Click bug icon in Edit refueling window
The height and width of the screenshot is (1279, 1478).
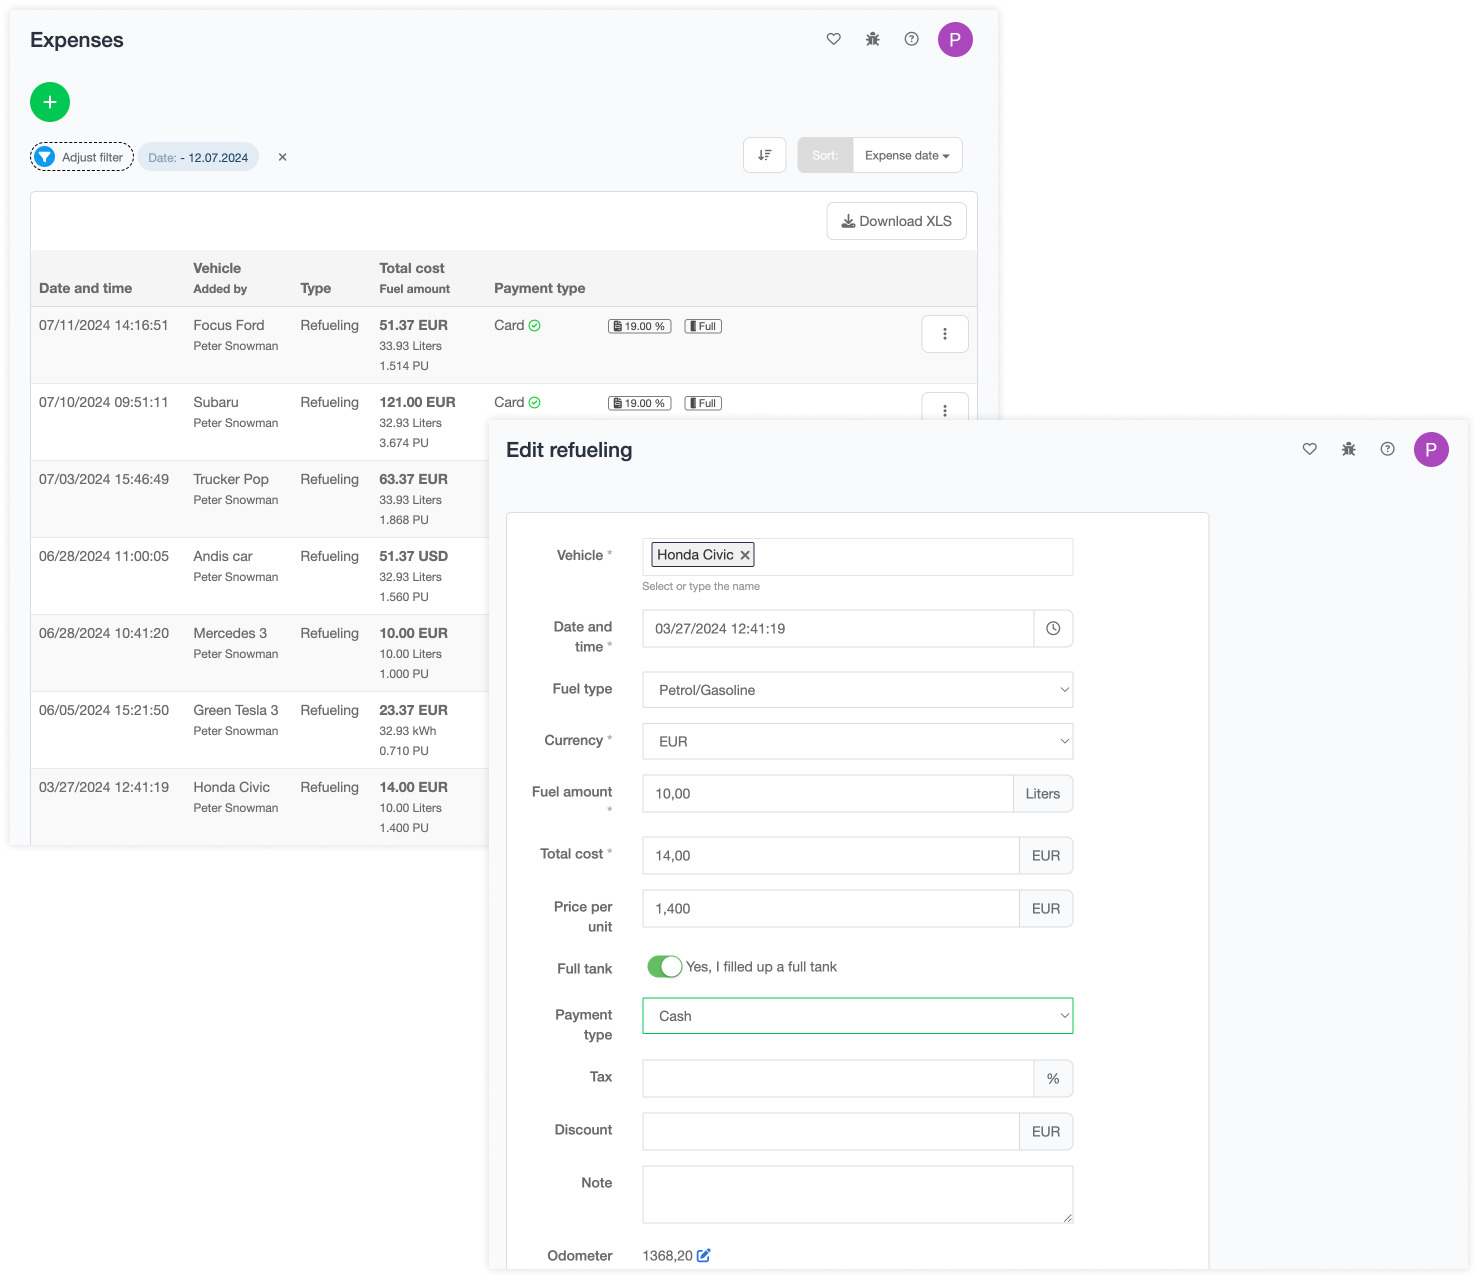coord(1349,449)
